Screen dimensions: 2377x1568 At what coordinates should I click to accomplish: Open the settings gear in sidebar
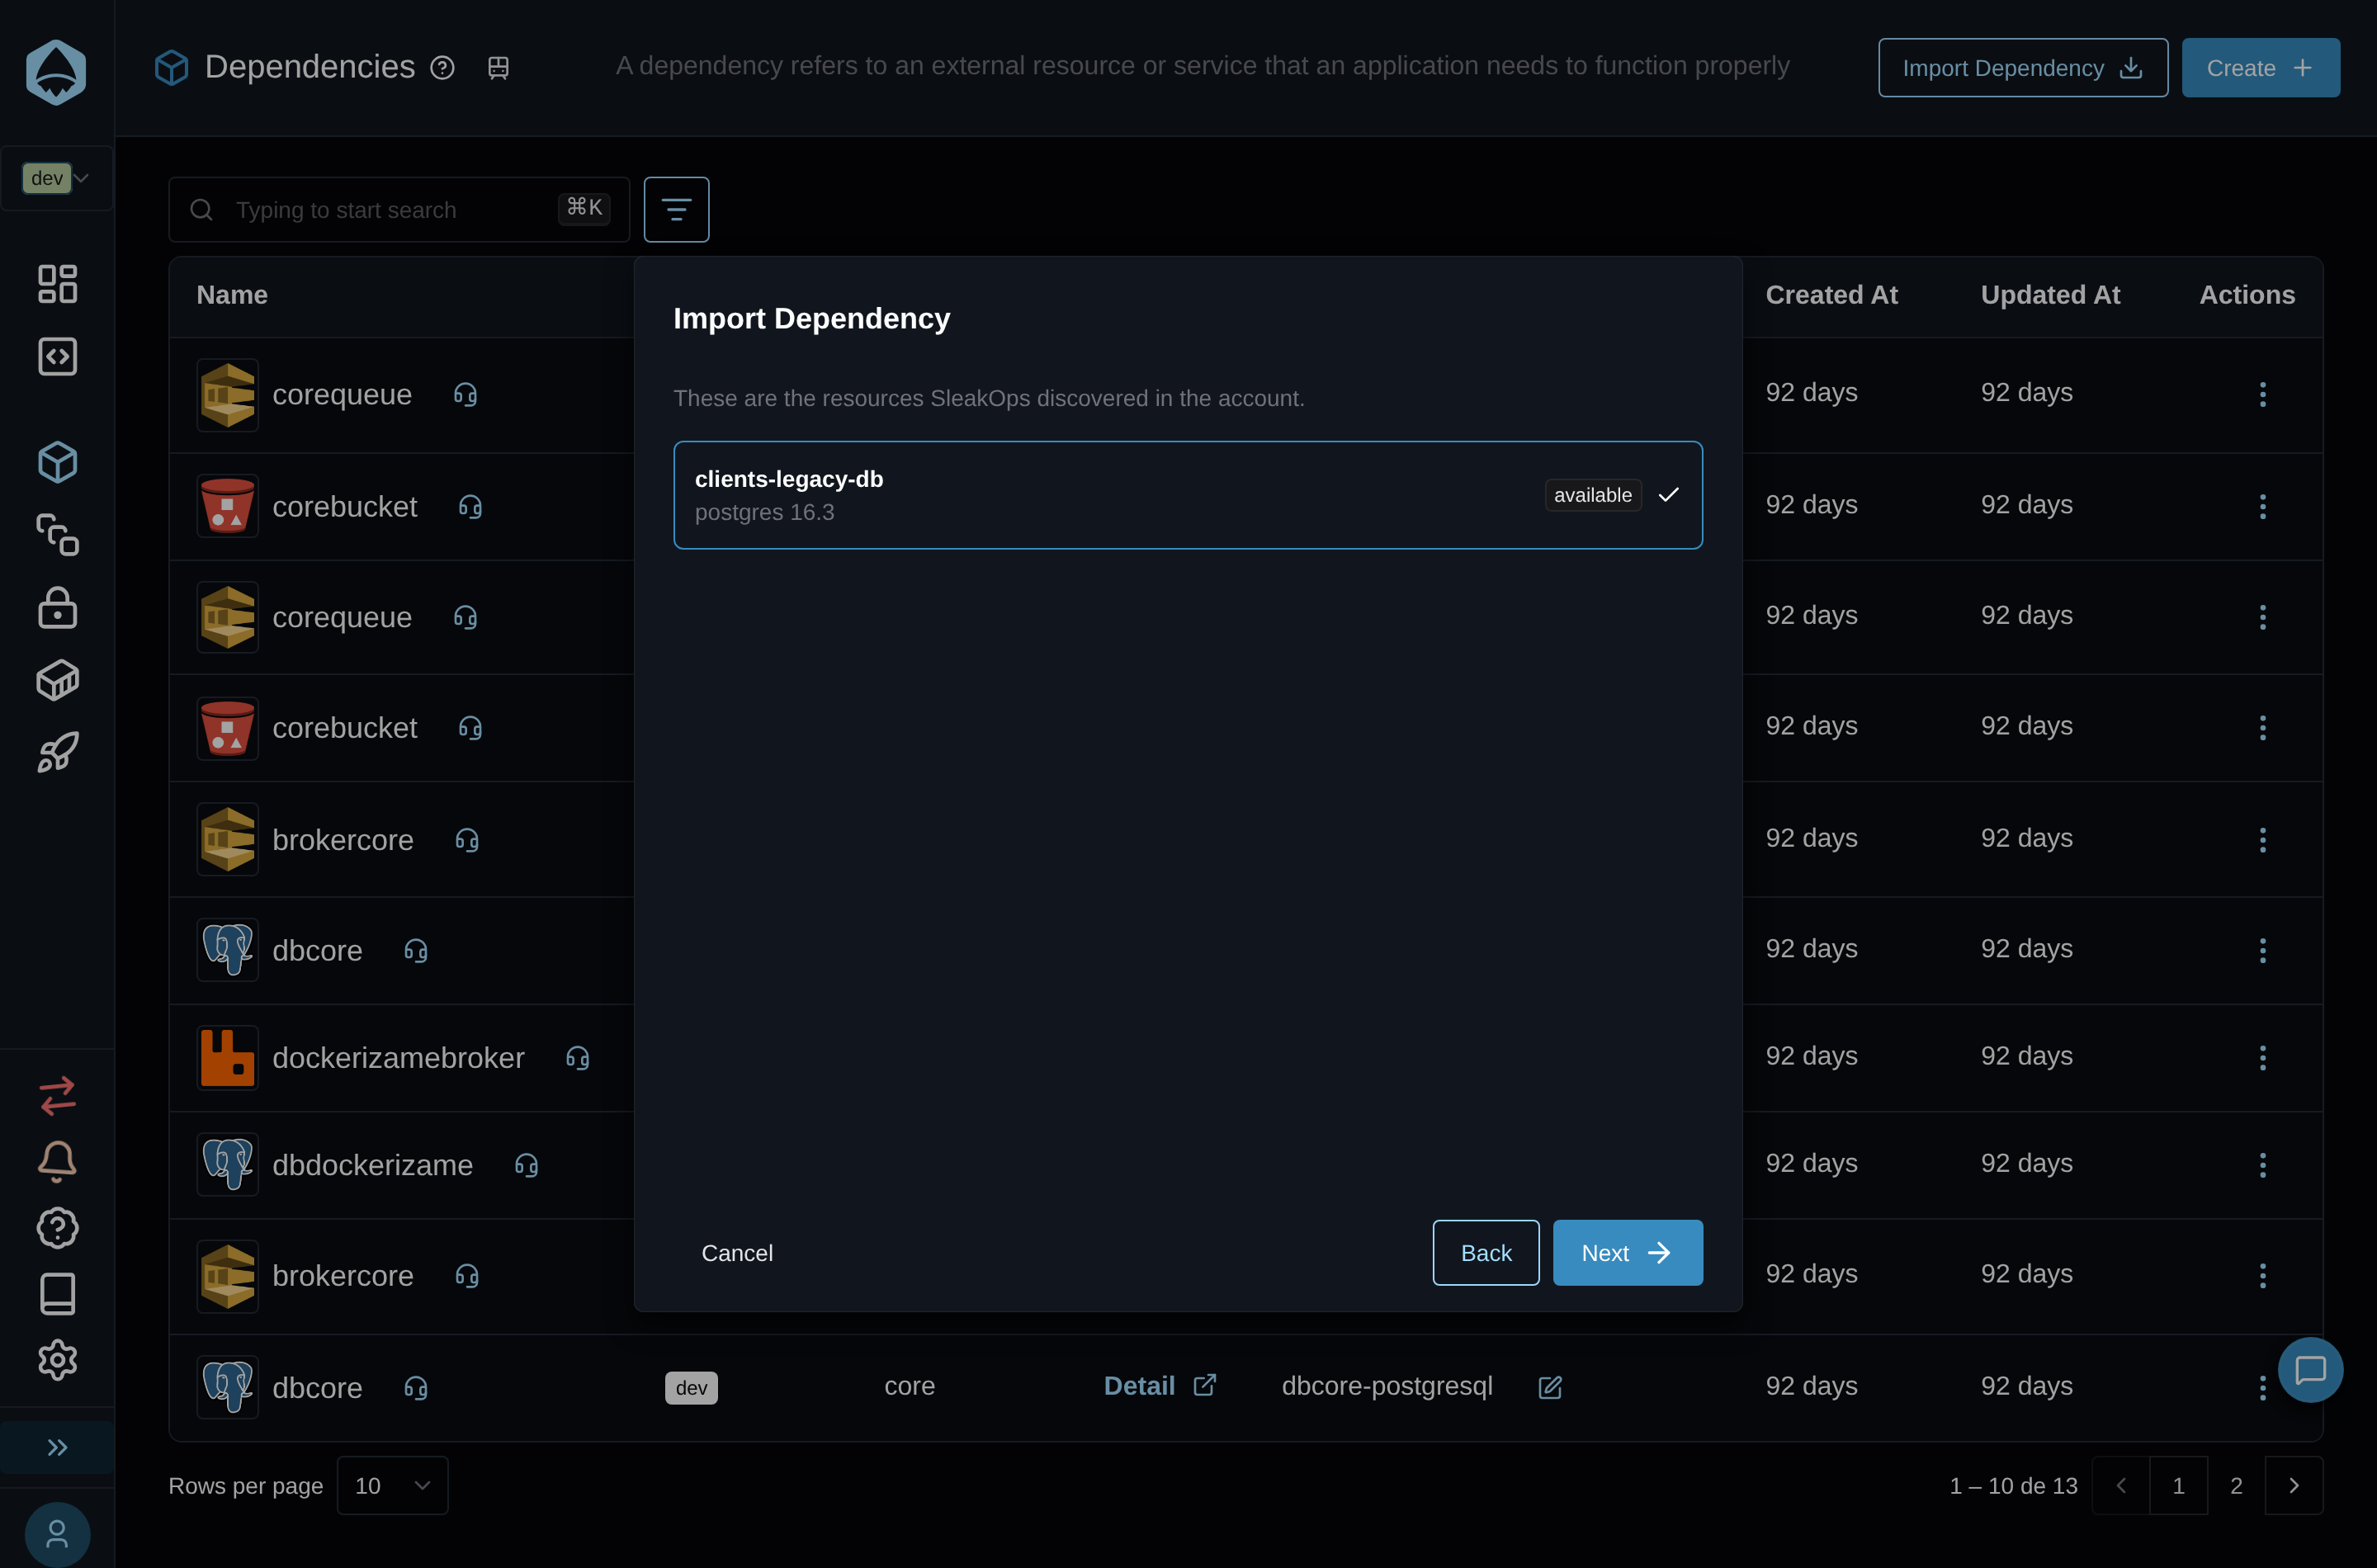57,1360
